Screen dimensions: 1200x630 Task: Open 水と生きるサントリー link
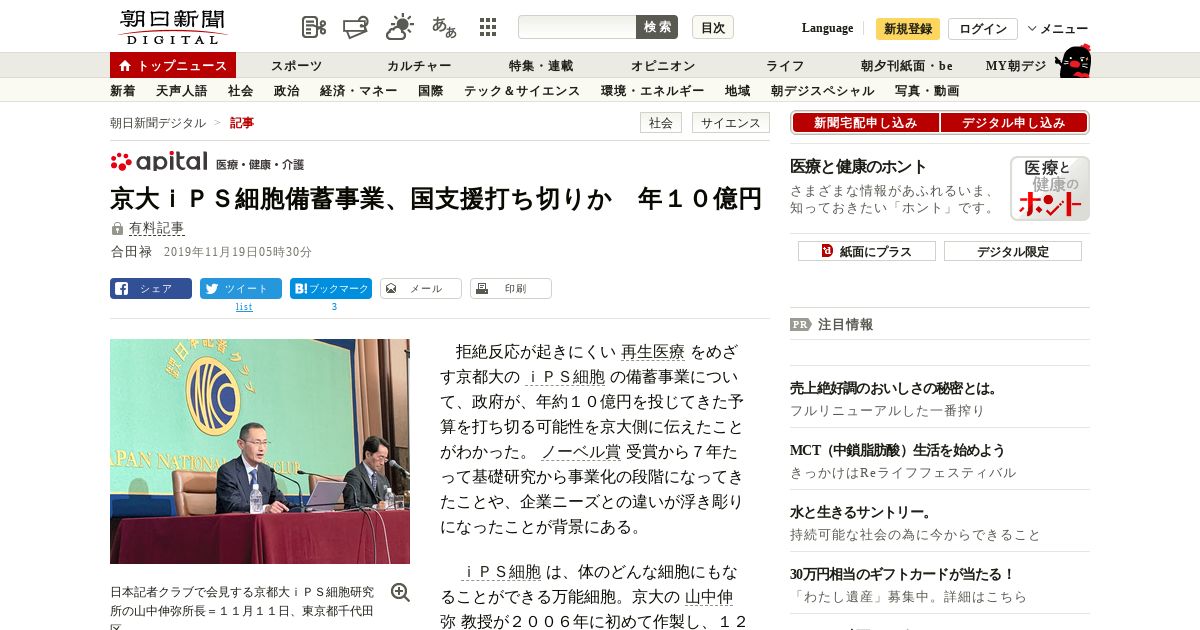861,512
